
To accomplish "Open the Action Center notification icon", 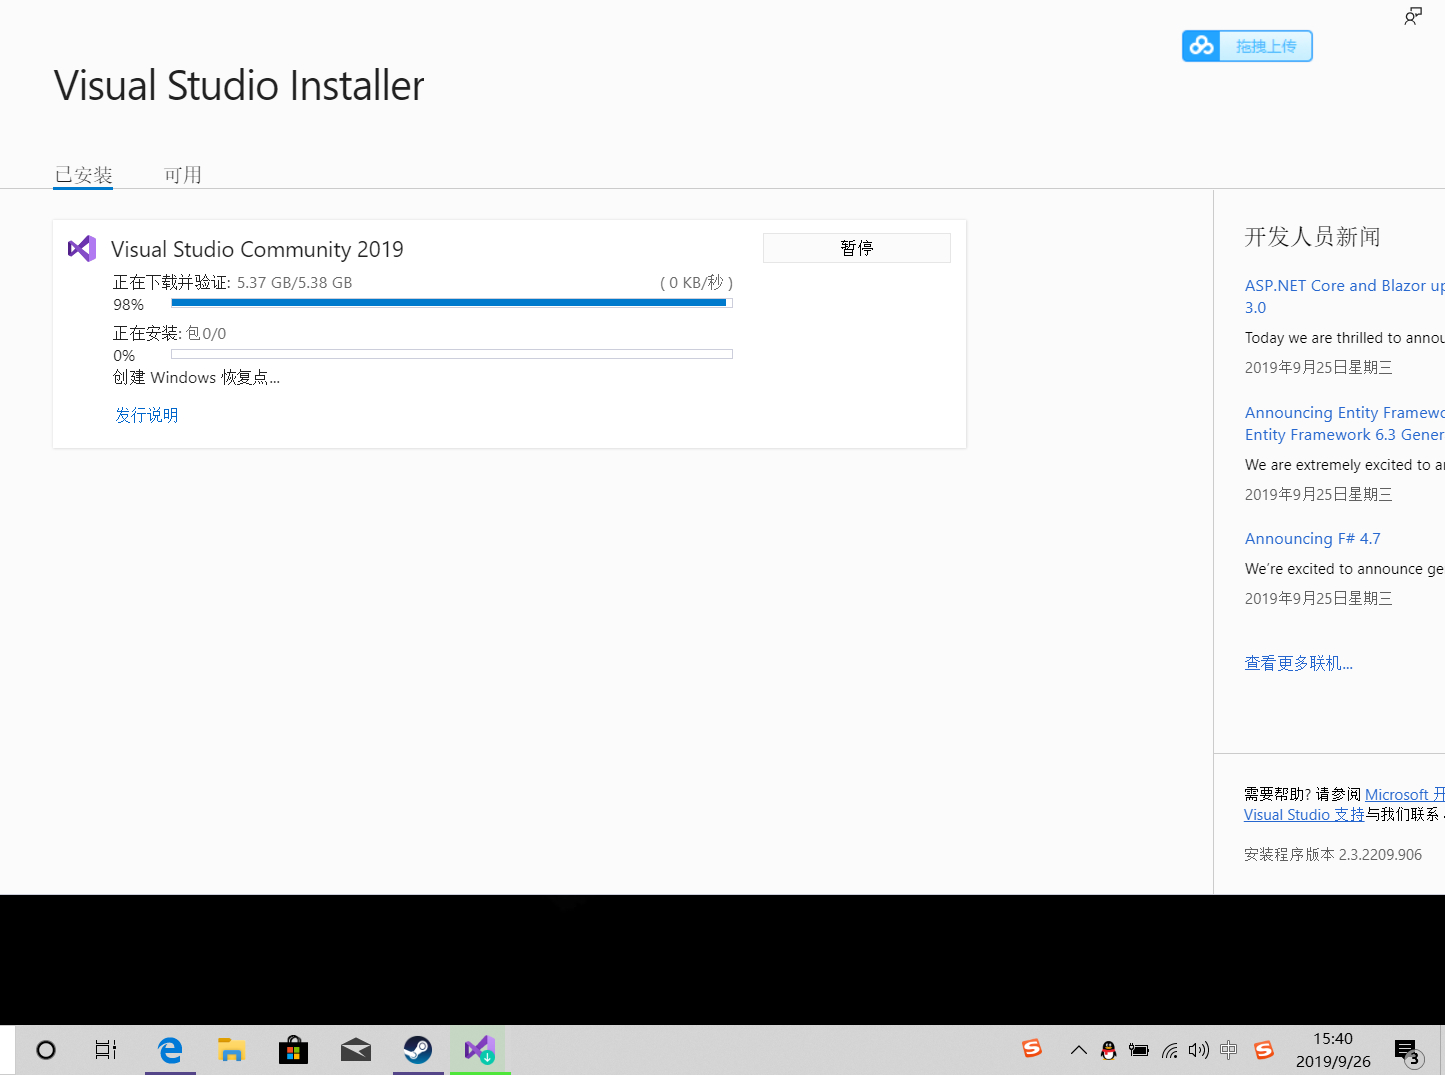I will click(1408, 1052).
